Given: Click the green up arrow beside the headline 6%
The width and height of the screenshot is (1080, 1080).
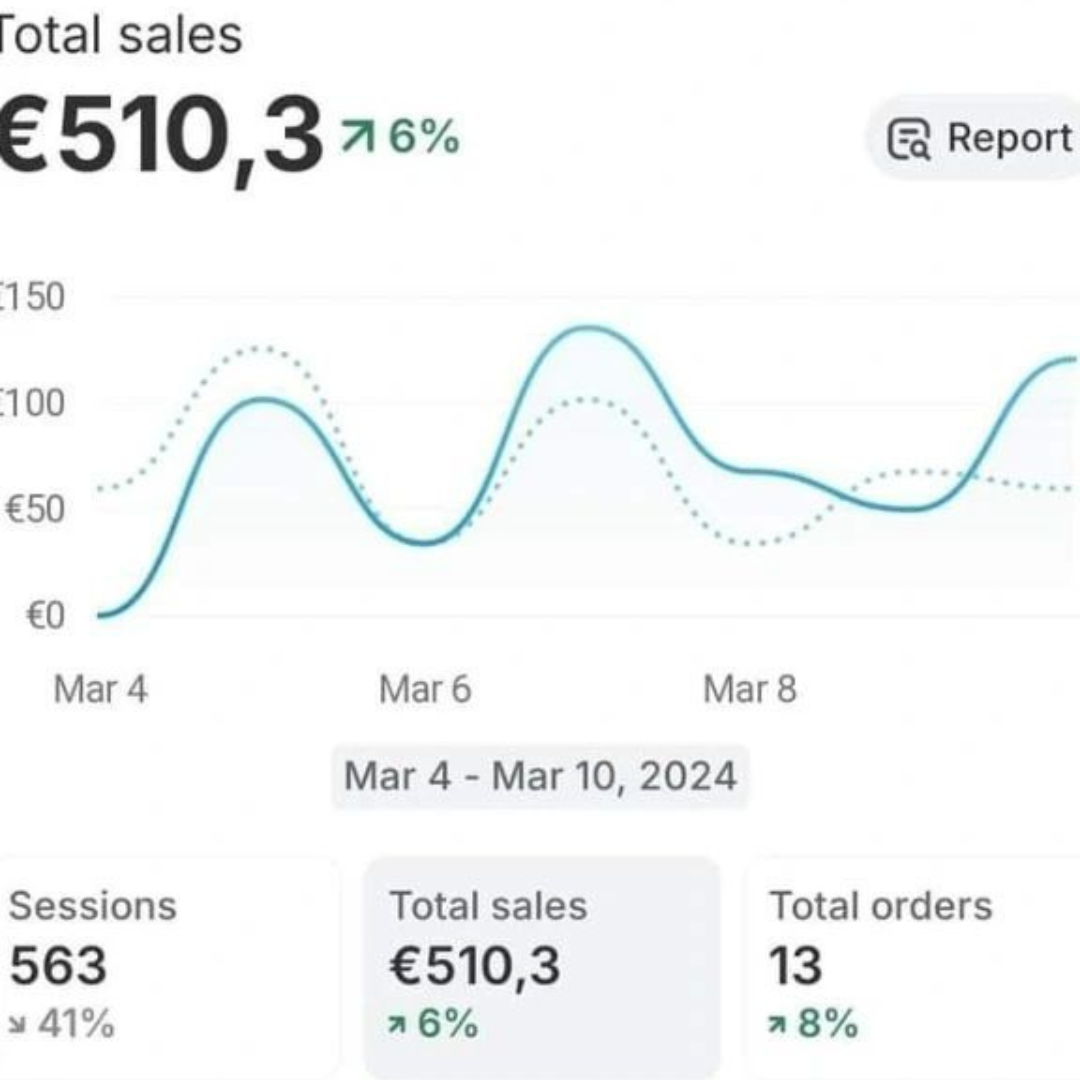Looking at the screenshot, I should click(355, 136).
